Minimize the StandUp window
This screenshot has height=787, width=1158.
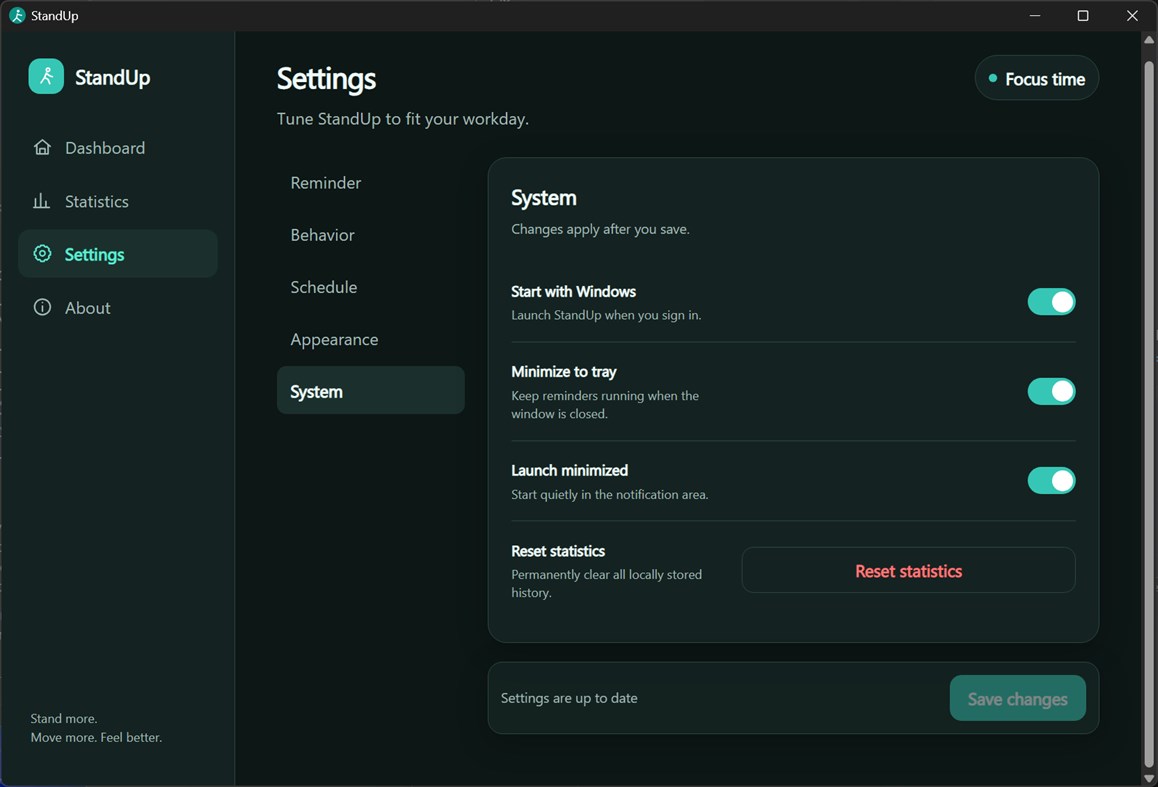1035,16
